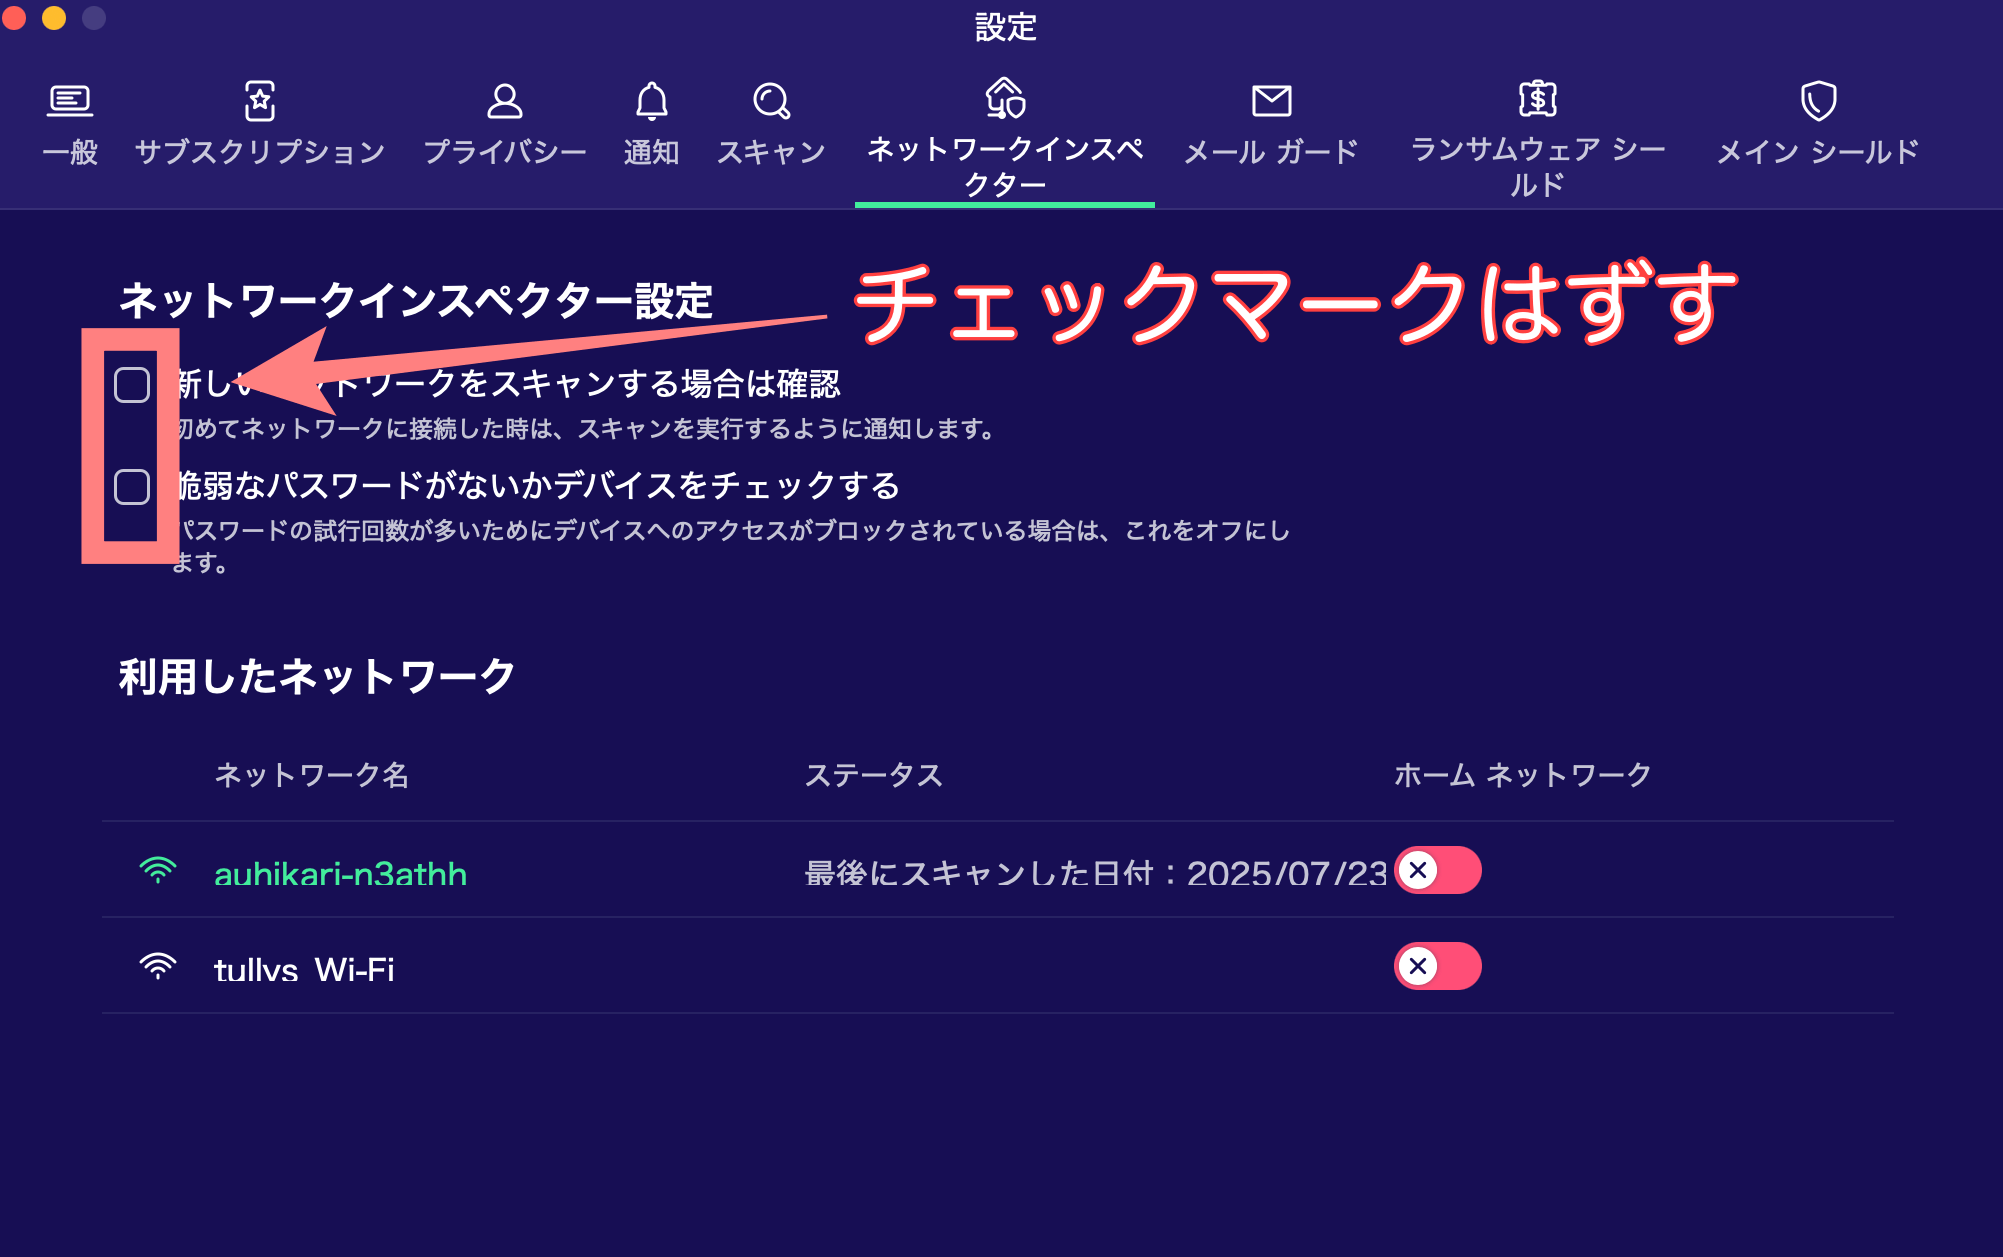The width and height of the screenshot is (2003, 1257).
Task: Select the tullys_Wi-Fi network name
Action: [x=304, y=969]
